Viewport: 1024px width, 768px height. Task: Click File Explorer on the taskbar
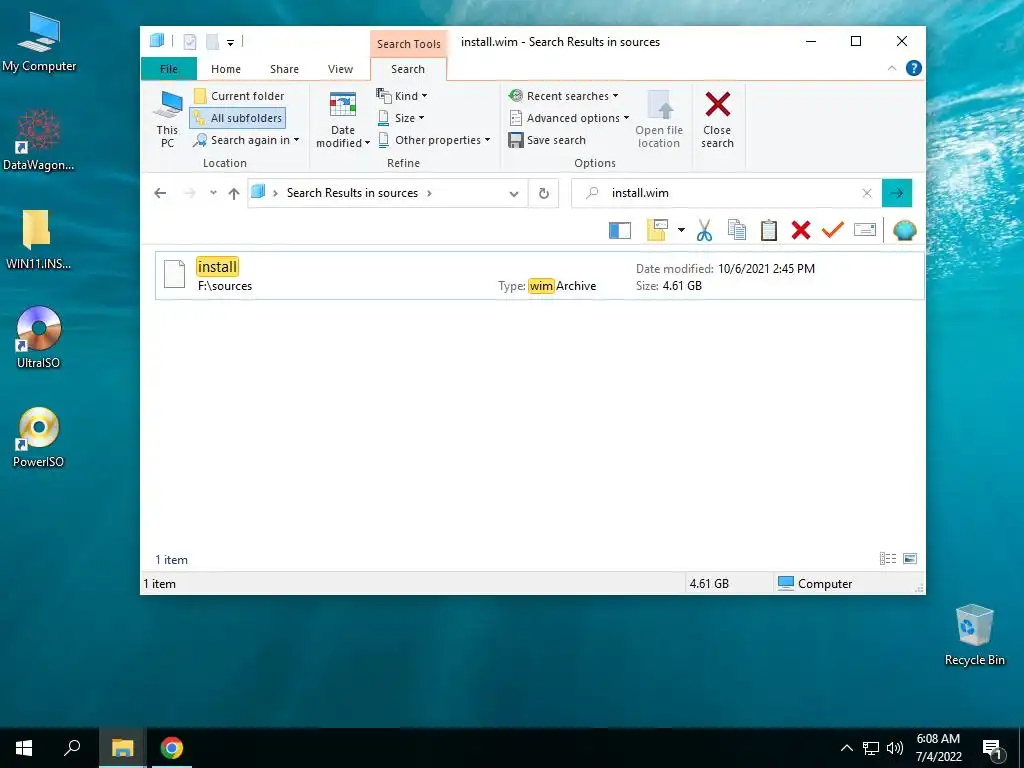122,748
